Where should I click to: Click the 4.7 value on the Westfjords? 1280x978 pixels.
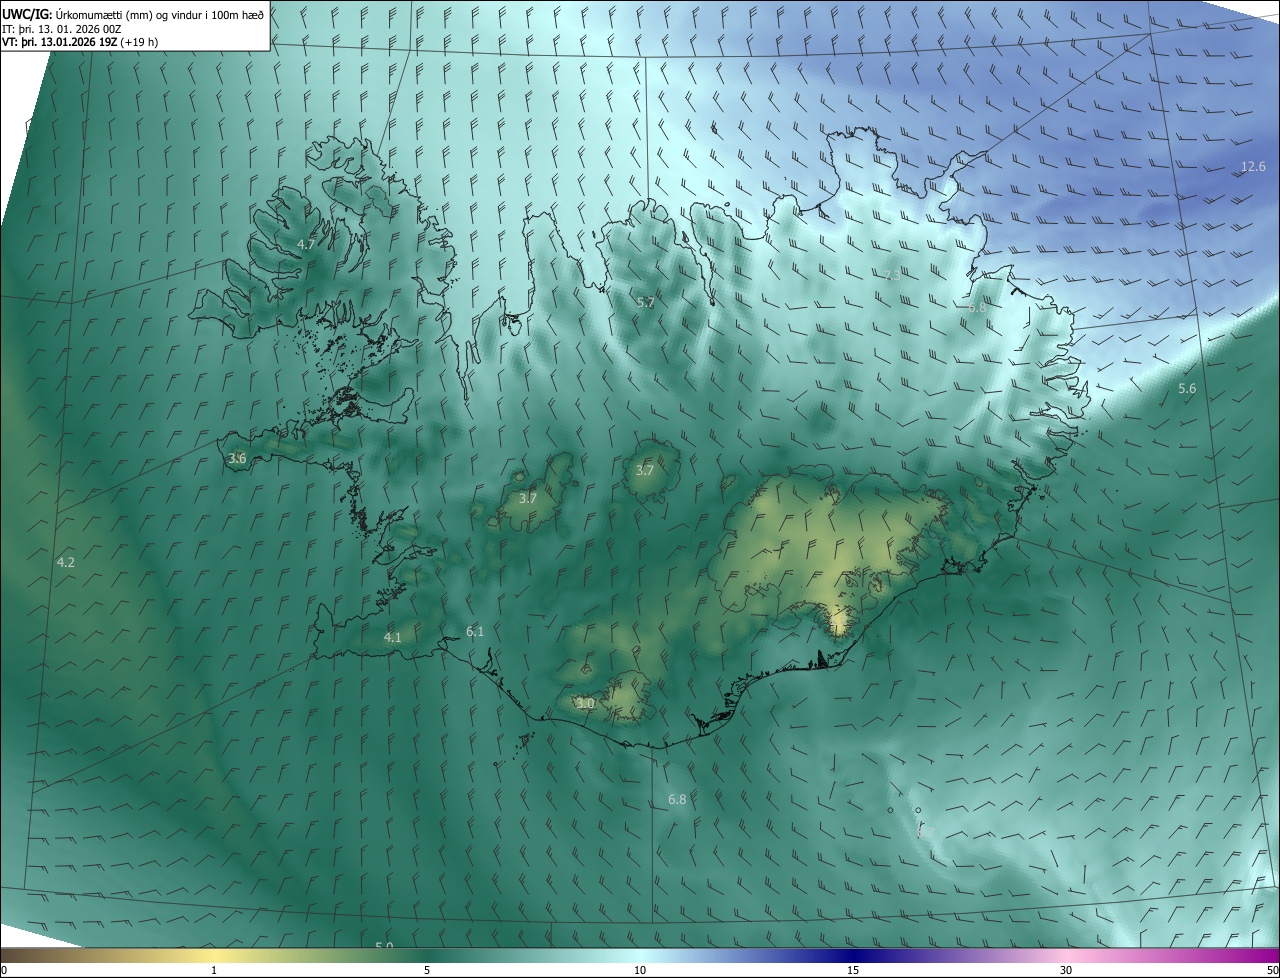coord(306,244)
